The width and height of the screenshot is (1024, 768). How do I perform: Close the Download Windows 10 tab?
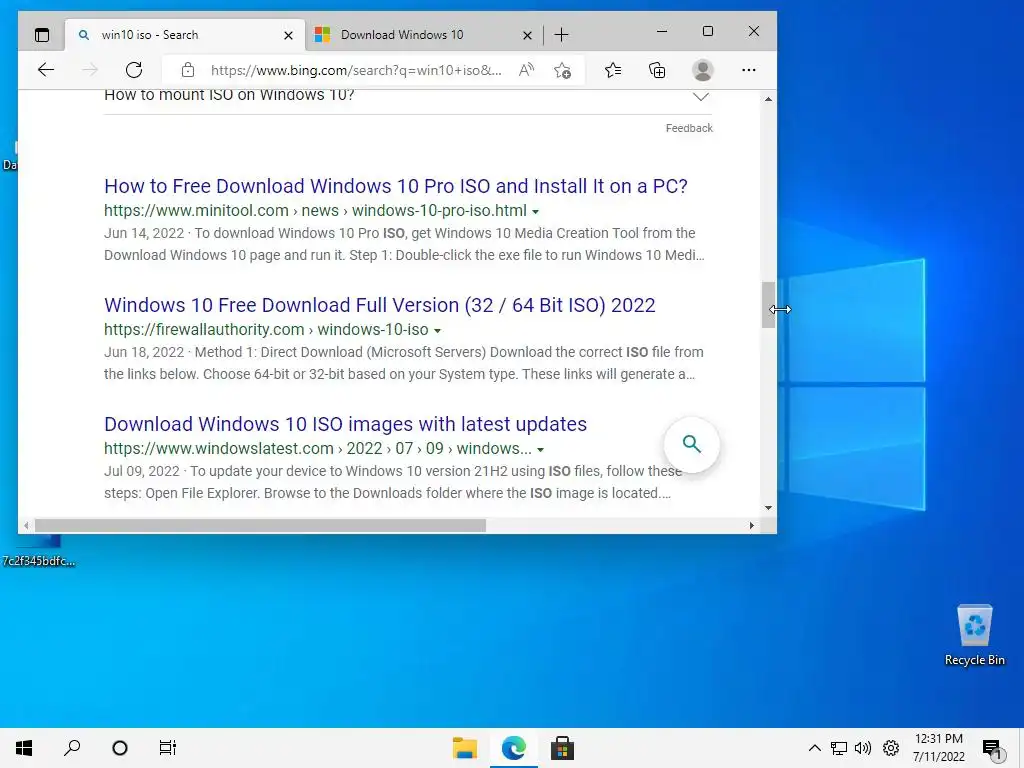click(527, 35)
